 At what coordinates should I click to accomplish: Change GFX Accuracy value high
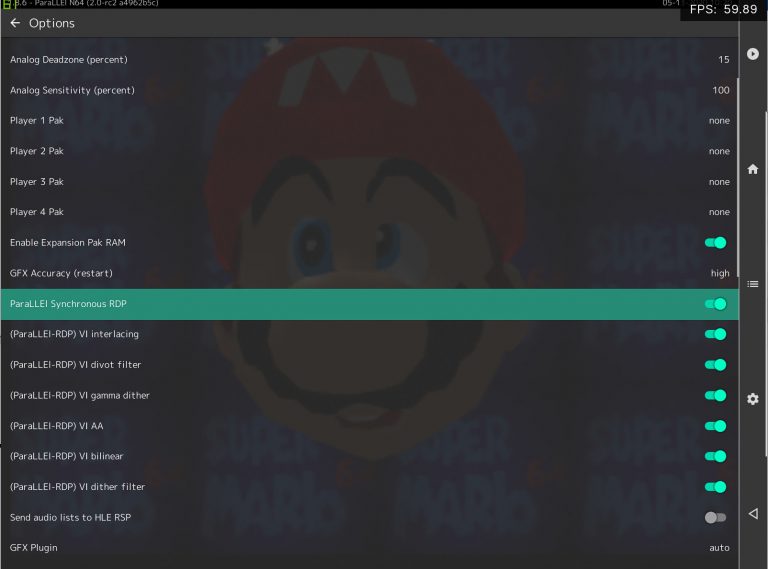coord(720,273)
